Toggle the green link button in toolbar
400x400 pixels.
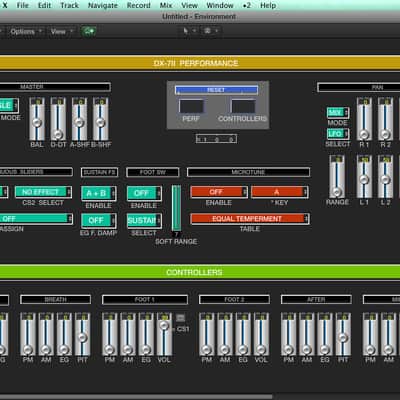(x=88, y=31)
